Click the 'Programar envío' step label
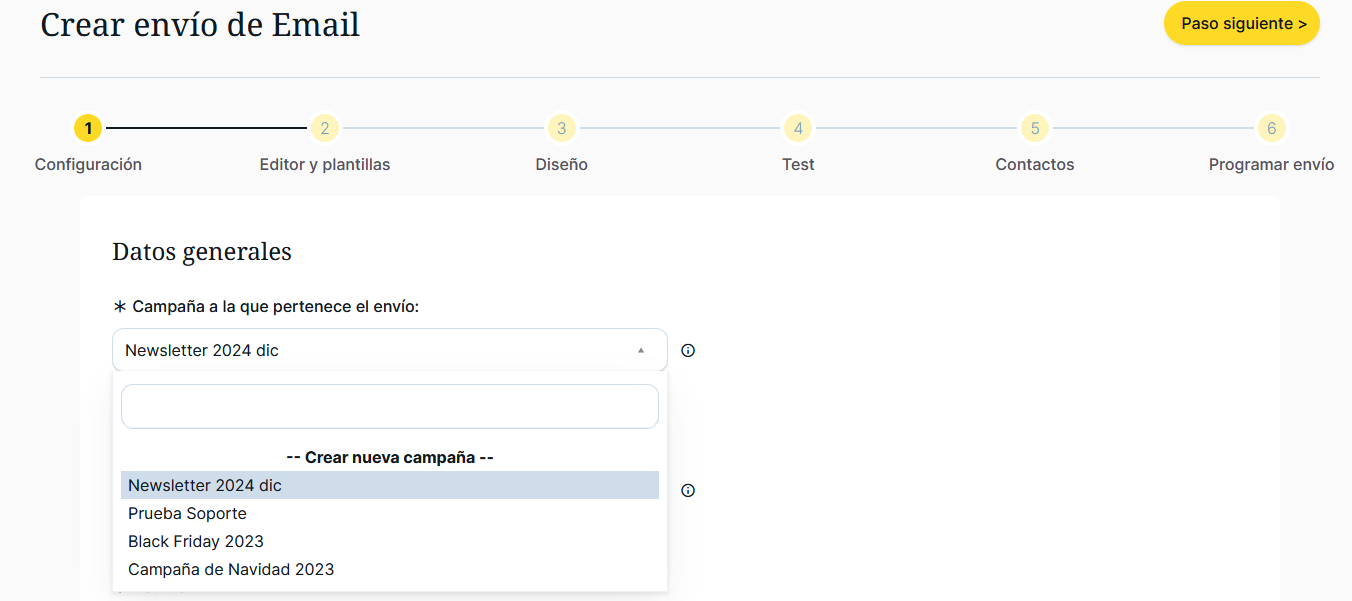The height and width of the screenshot is (601, 1352). click(1271, 165)
